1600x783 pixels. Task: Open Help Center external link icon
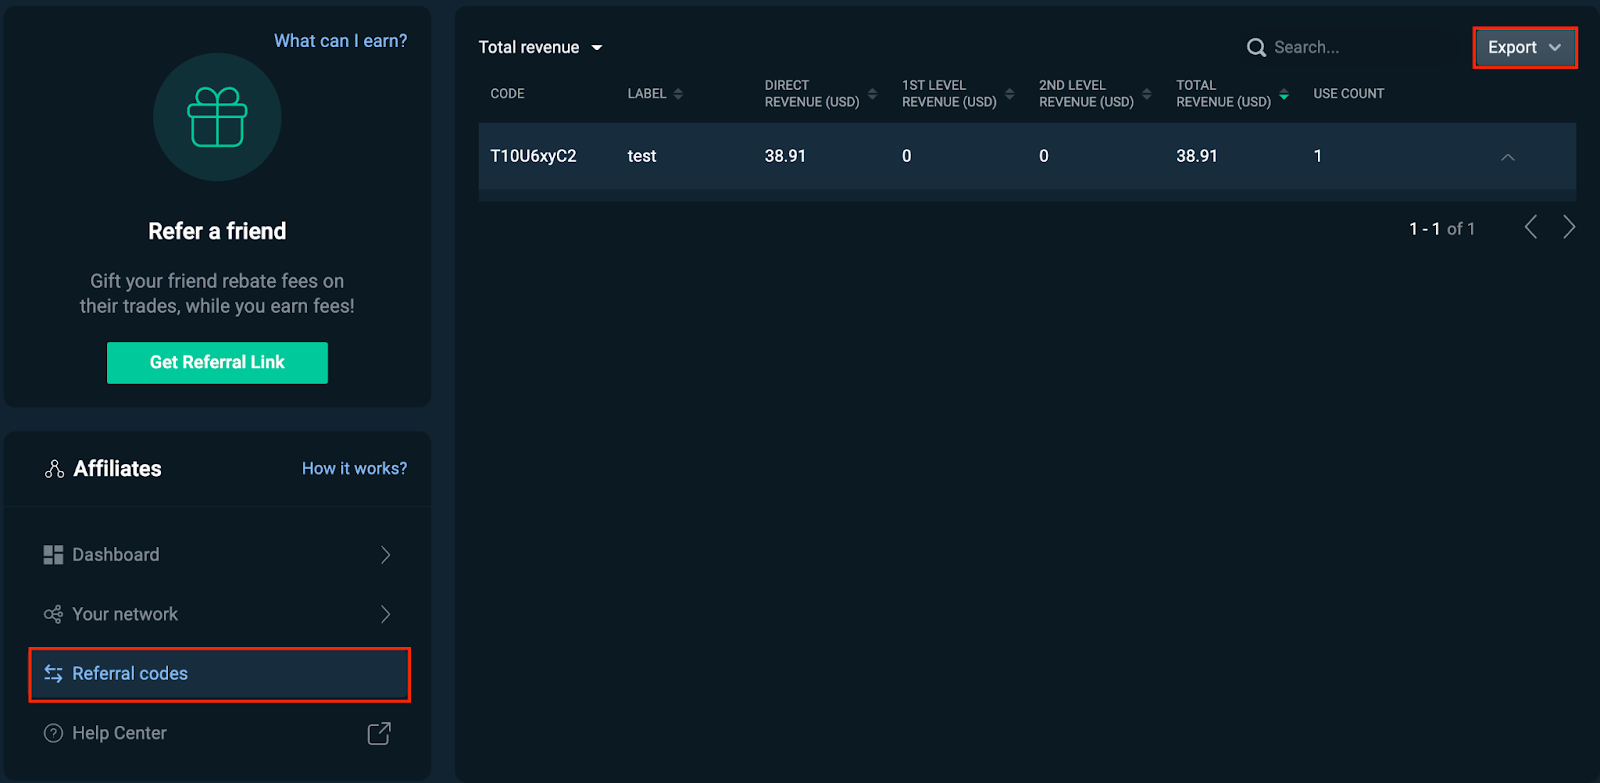(x=379, y=733)
